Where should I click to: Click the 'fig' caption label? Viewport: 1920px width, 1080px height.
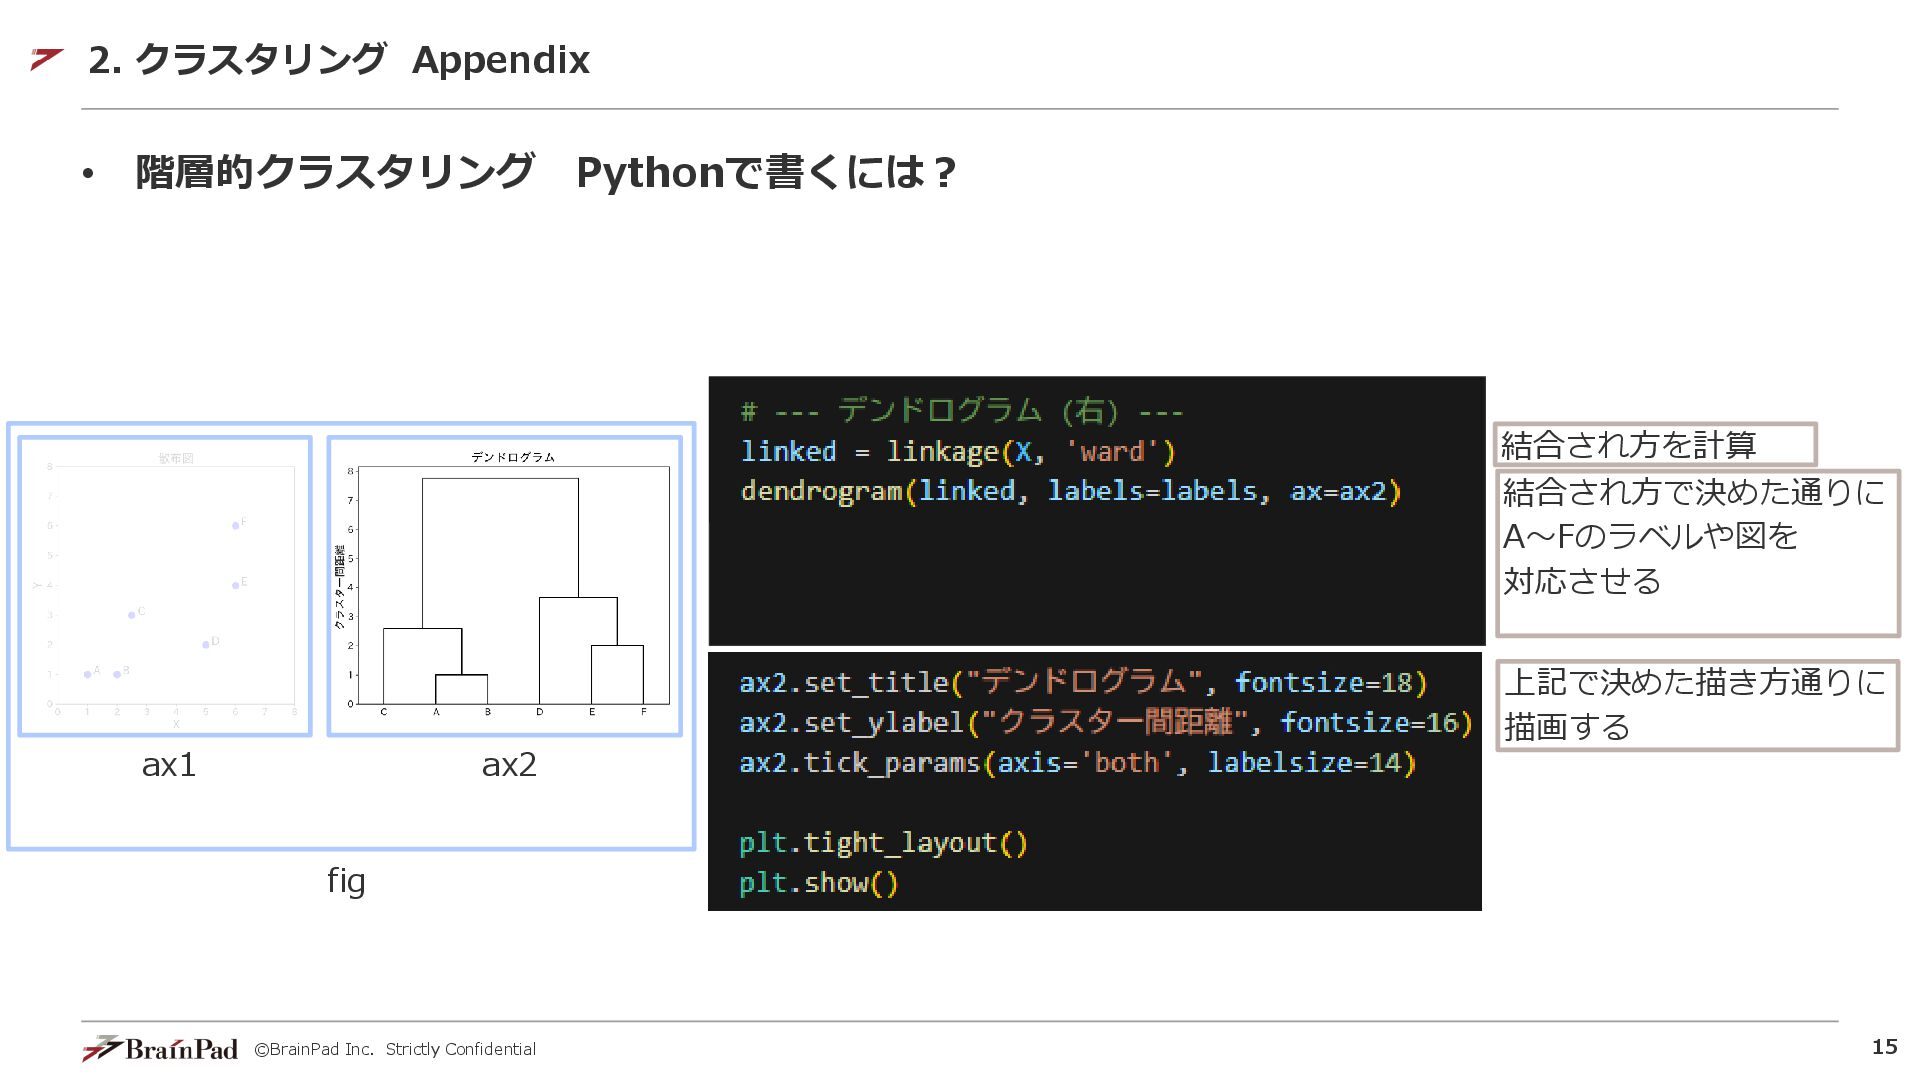(x=346, y=881)
